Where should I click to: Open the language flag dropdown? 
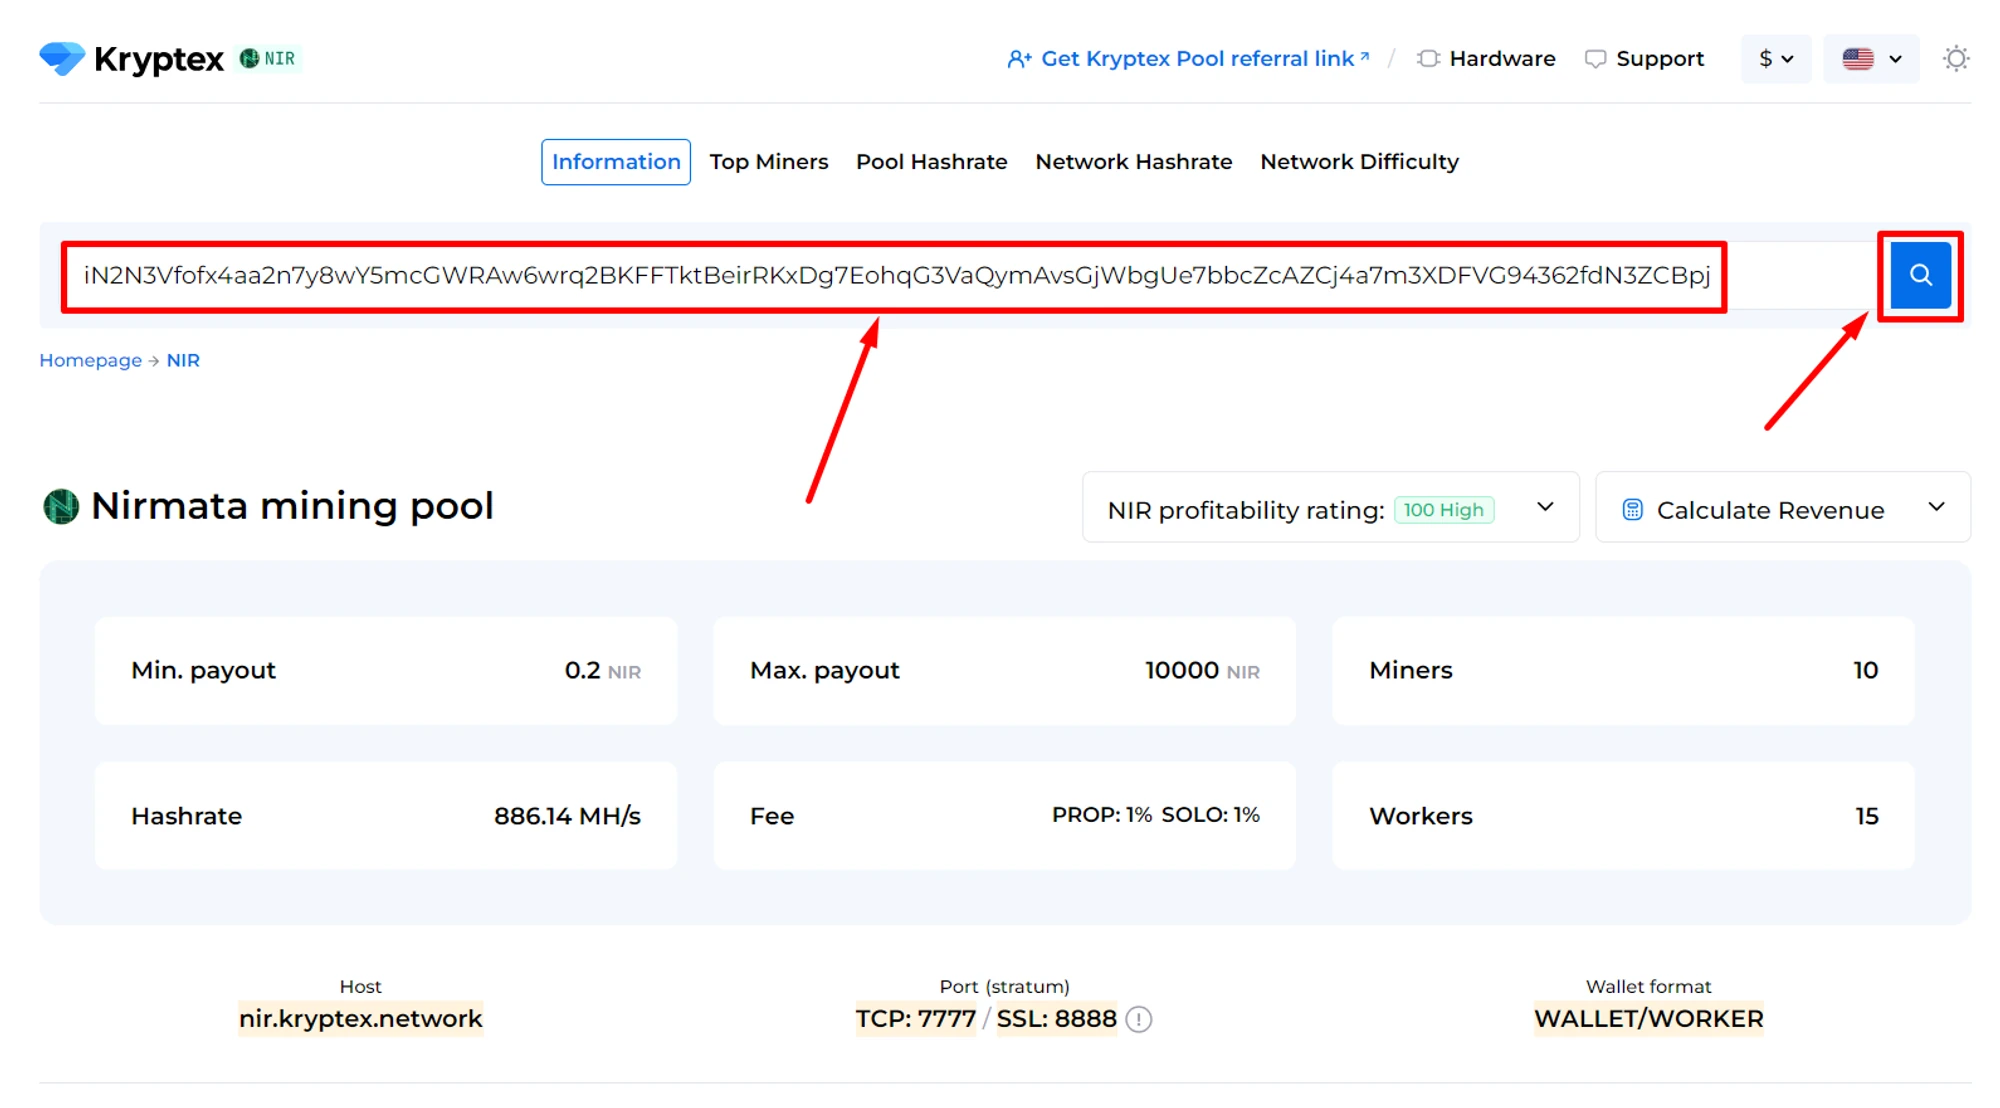[1871, 59]
